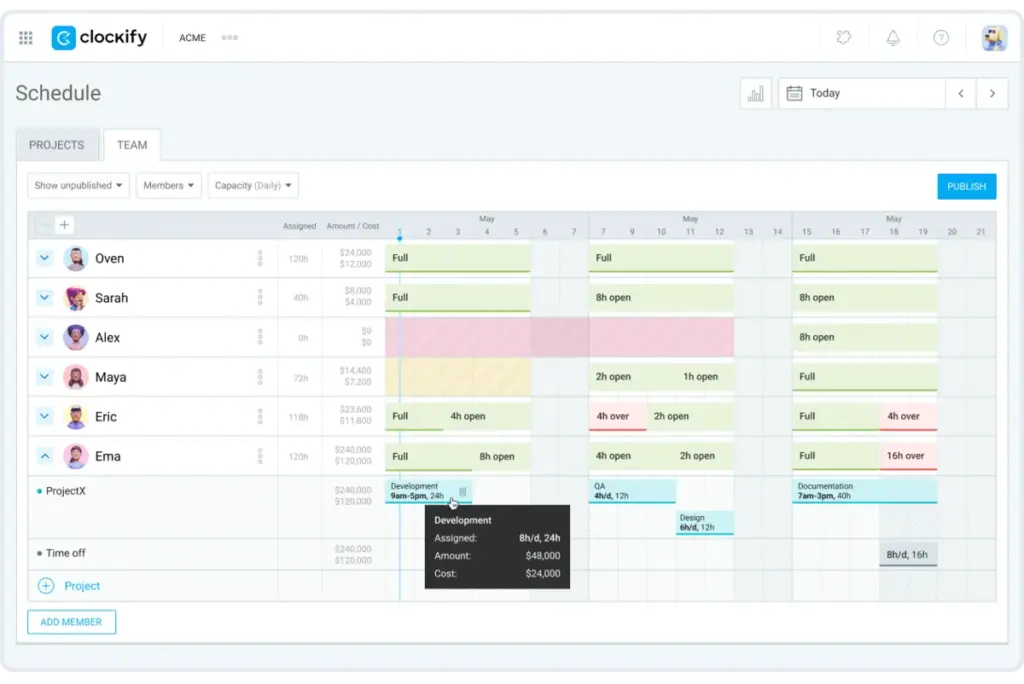Open the notifications bell
Image resolution: width=1024 pixels, height=684 pixels.
pyautogui.click(x=893, y=38)
